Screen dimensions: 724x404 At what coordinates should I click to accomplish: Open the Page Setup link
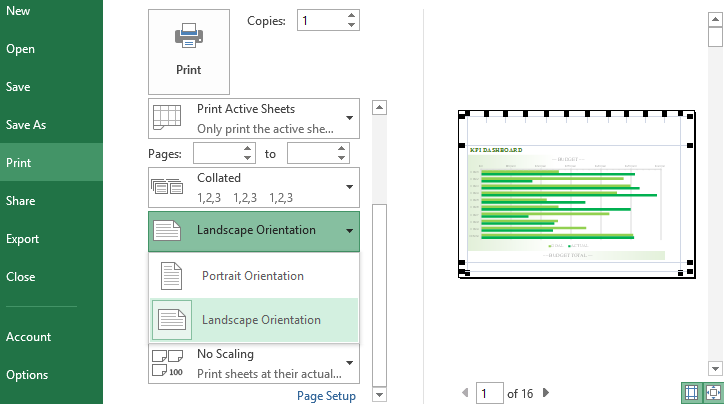[x=326, y=396]
